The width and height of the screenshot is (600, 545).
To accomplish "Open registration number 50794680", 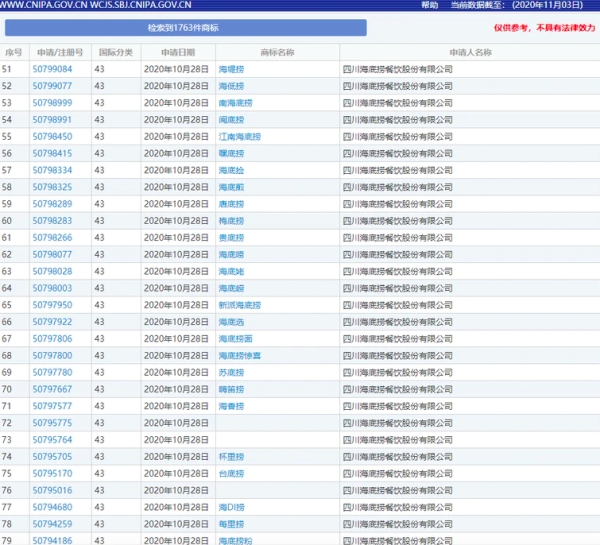I will click(52, 507).
